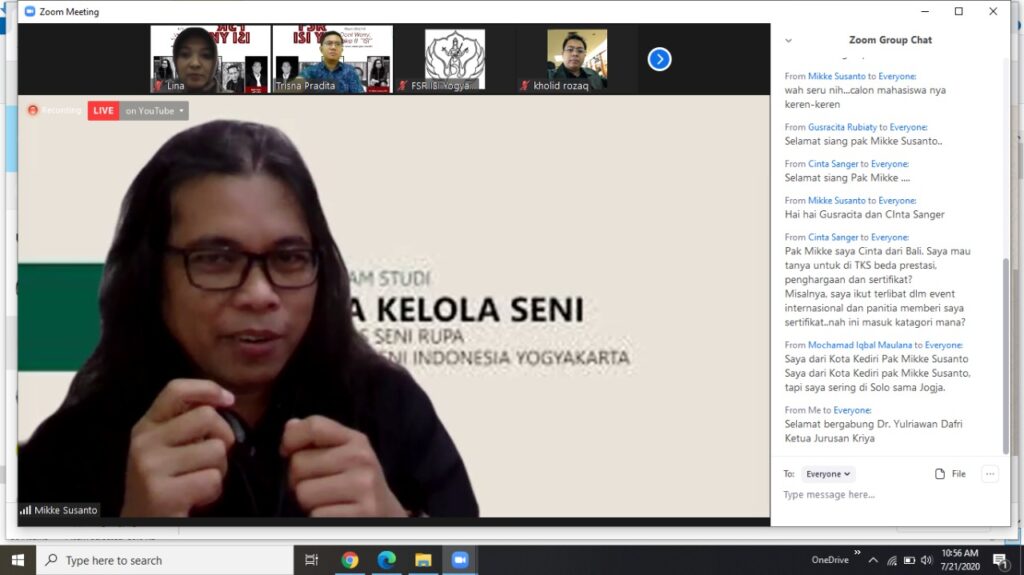Click message 'Hai hai Gusracita dan CInta Sanger'
This screenshot has height=575, width=1024.
(x=864, y=214)
